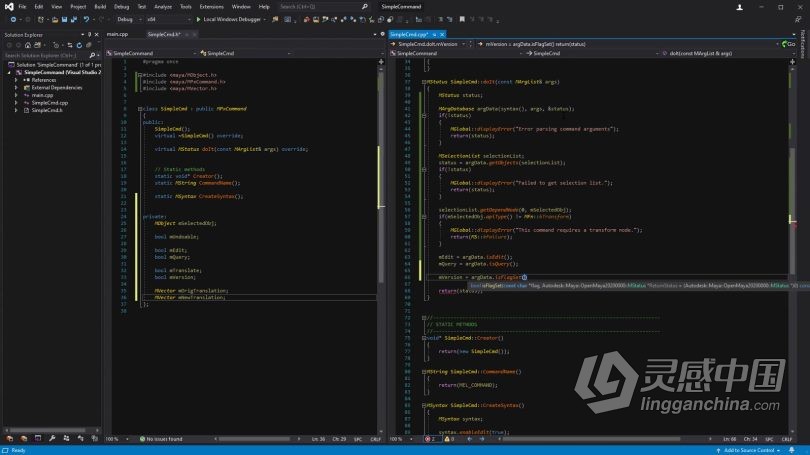This screenshot has width=810, height=455.
Task: Click the Save All toolbar icon
Action: tap(74, 20)
